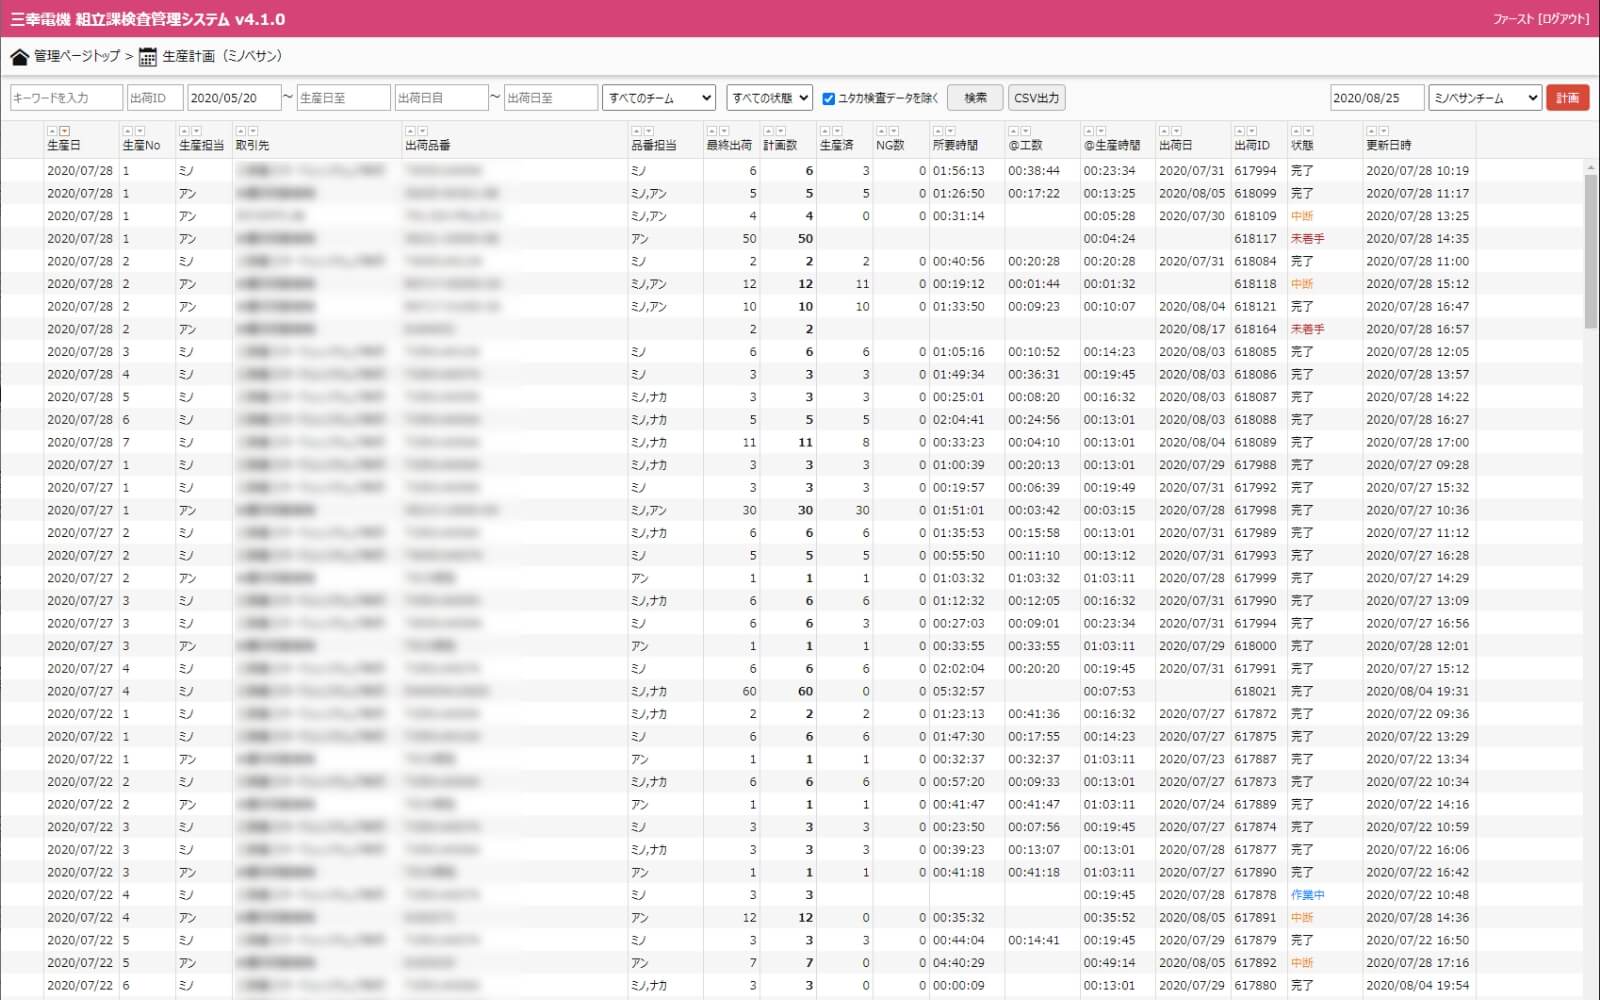Click the 三幸電機 system title in header
Screen dimensions: 1600x1000
[148, 19]
